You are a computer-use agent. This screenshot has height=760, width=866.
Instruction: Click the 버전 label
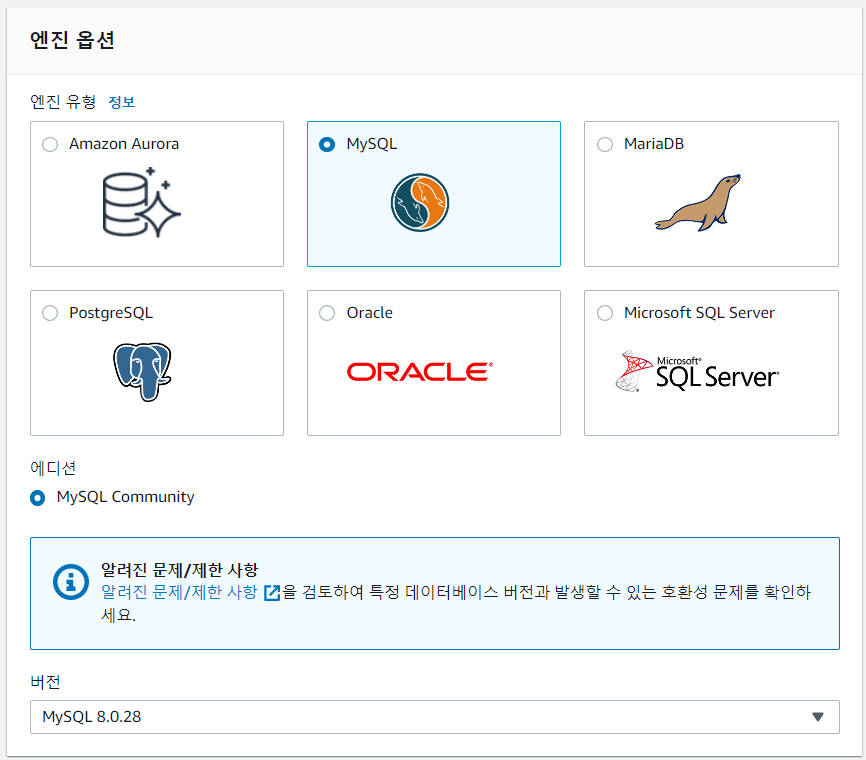pos(45,682)
